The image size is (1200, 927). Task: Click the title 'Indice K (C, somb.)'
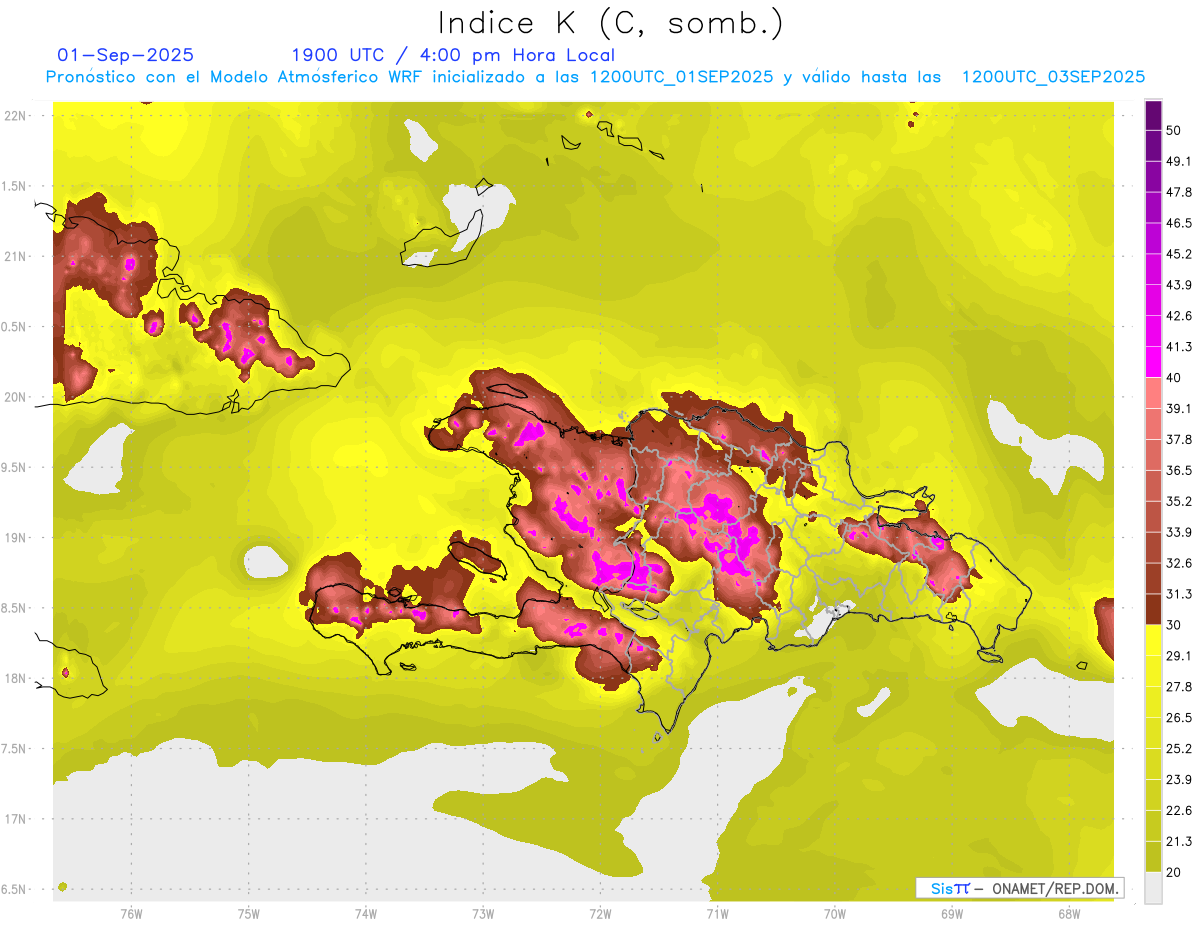tap(611, 23)
